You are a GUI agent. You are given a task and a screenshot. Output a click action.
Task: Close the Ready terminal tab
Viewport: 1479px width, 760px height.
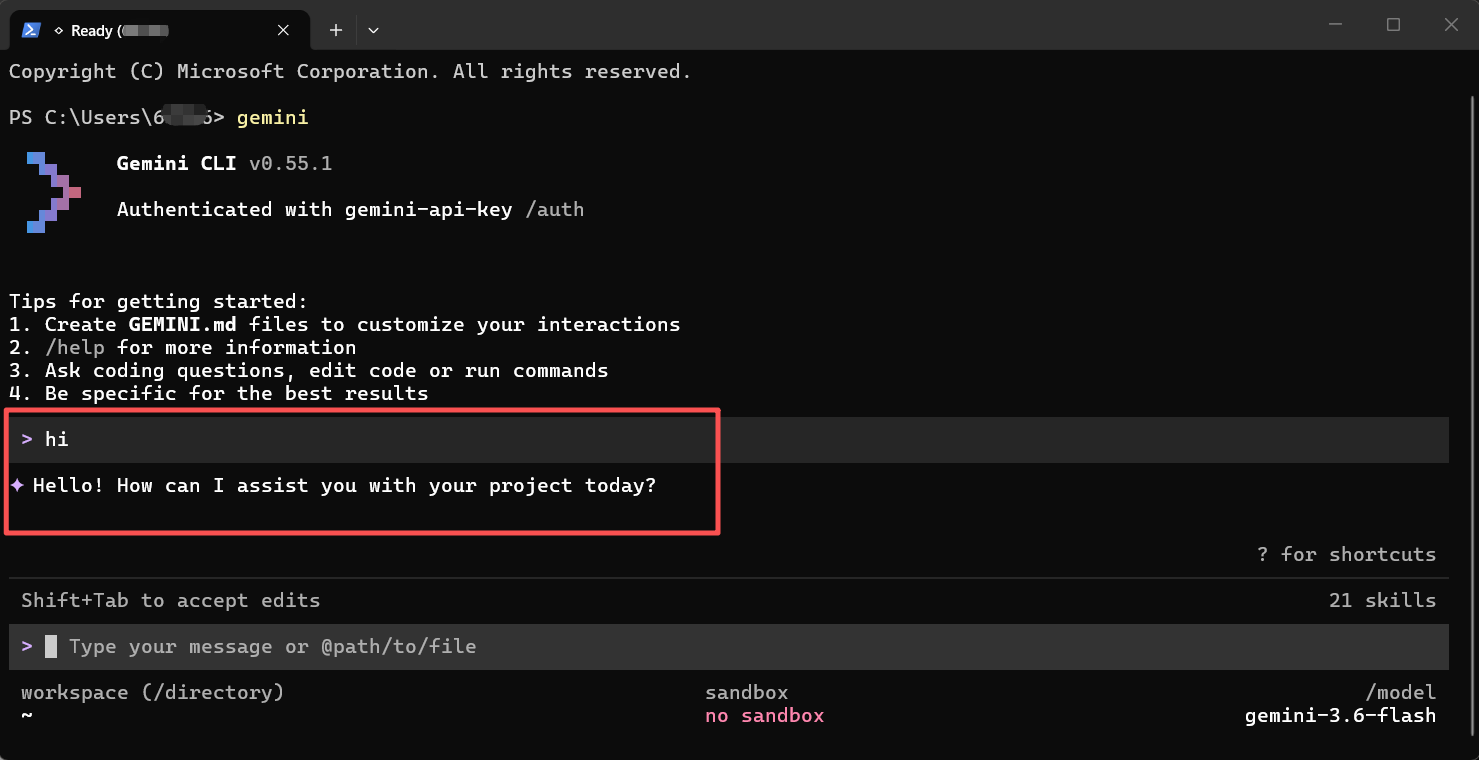point(284,30)
